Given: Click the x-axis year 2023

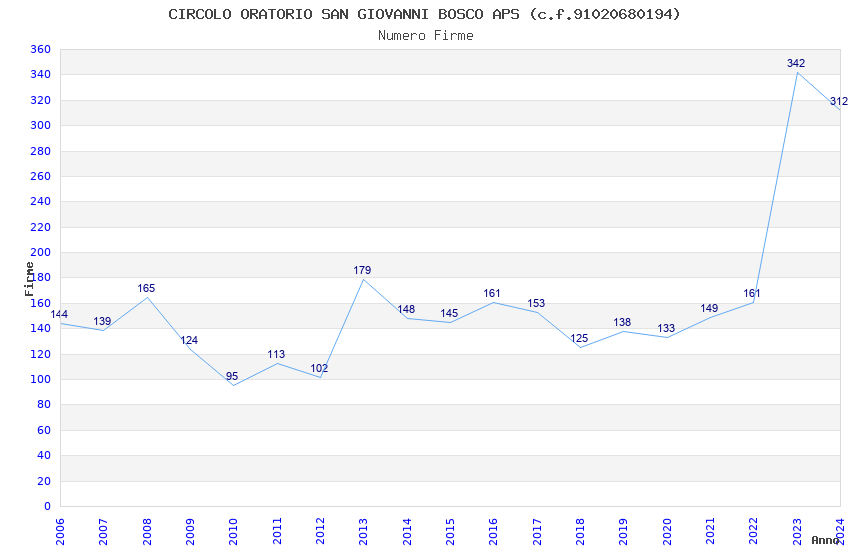Looking at the screenshot, I should pyautogui.click(x=797, y=532).
